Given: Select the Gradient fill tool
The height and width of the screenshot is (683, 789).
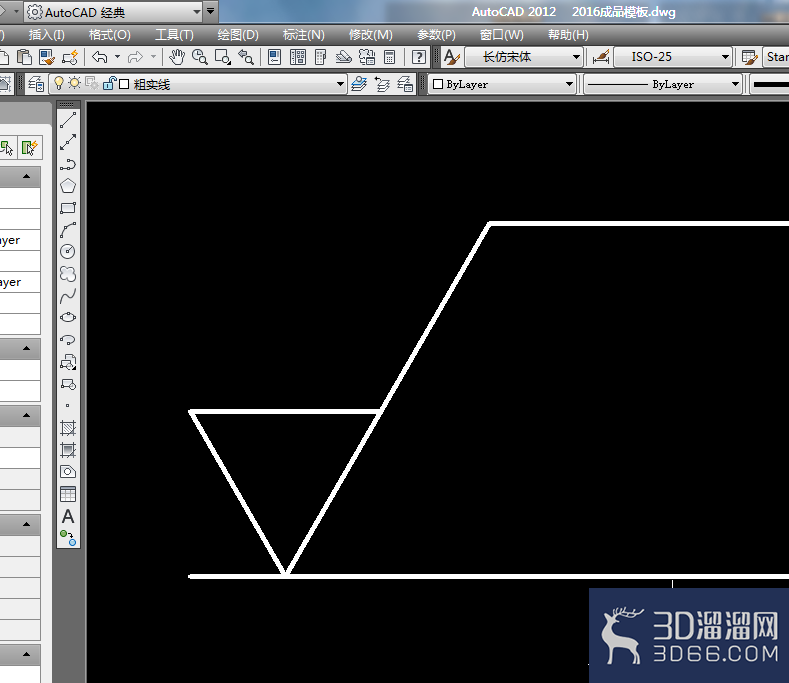Looking at the screenshot, I should [68, 449].
